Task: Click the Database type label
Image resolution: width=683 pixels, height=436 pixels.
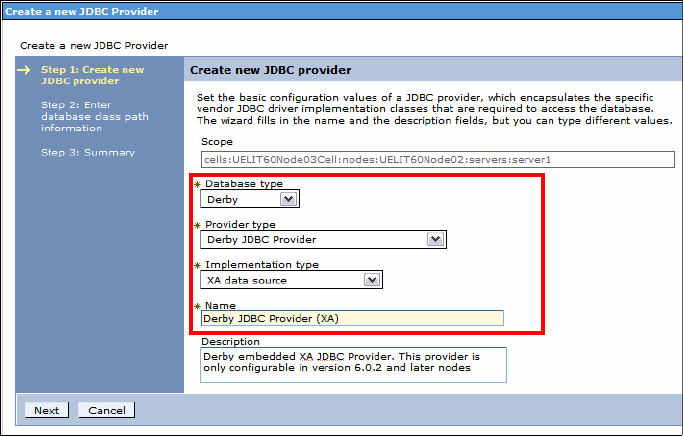Action: 244,184
